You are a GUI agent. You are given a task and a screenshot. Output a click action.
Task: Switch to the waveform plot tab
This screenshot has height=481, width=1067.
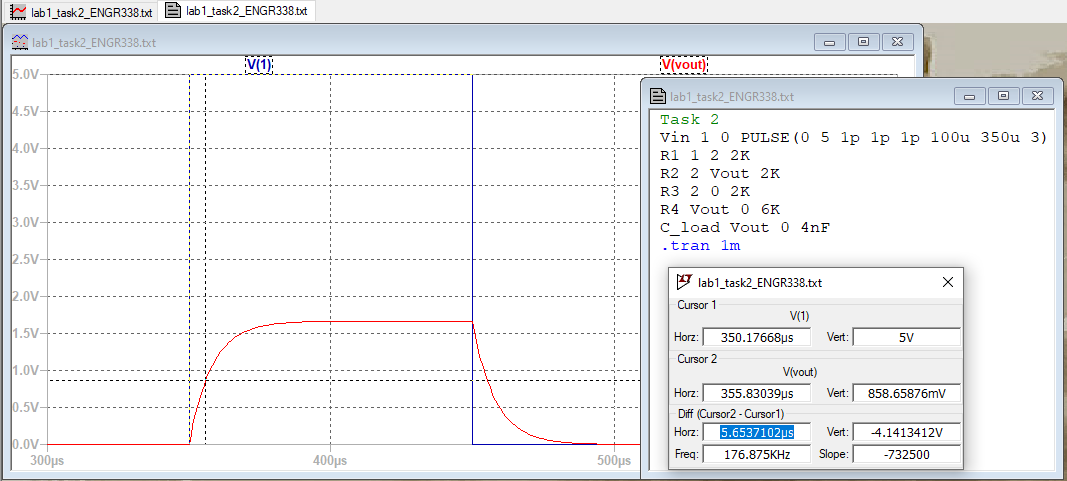click(x=79, y=12)
